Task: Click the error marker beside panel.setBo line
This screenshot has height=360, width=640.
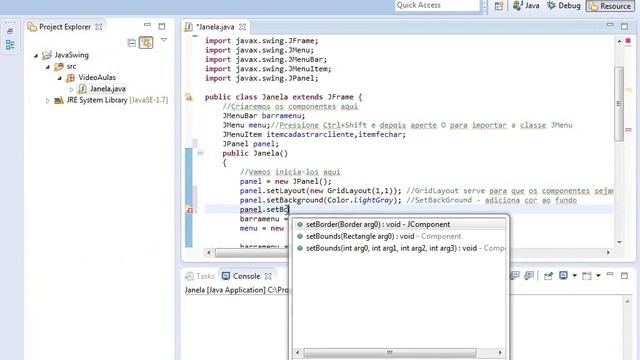Action: pos(189,210)
